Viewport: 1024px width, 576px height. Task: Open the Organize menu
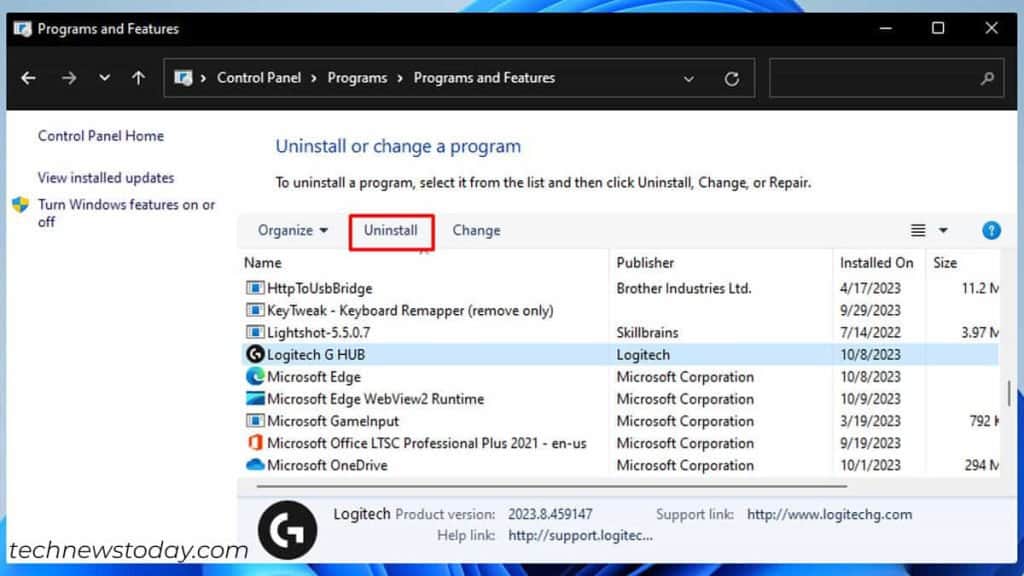(293, 231)
